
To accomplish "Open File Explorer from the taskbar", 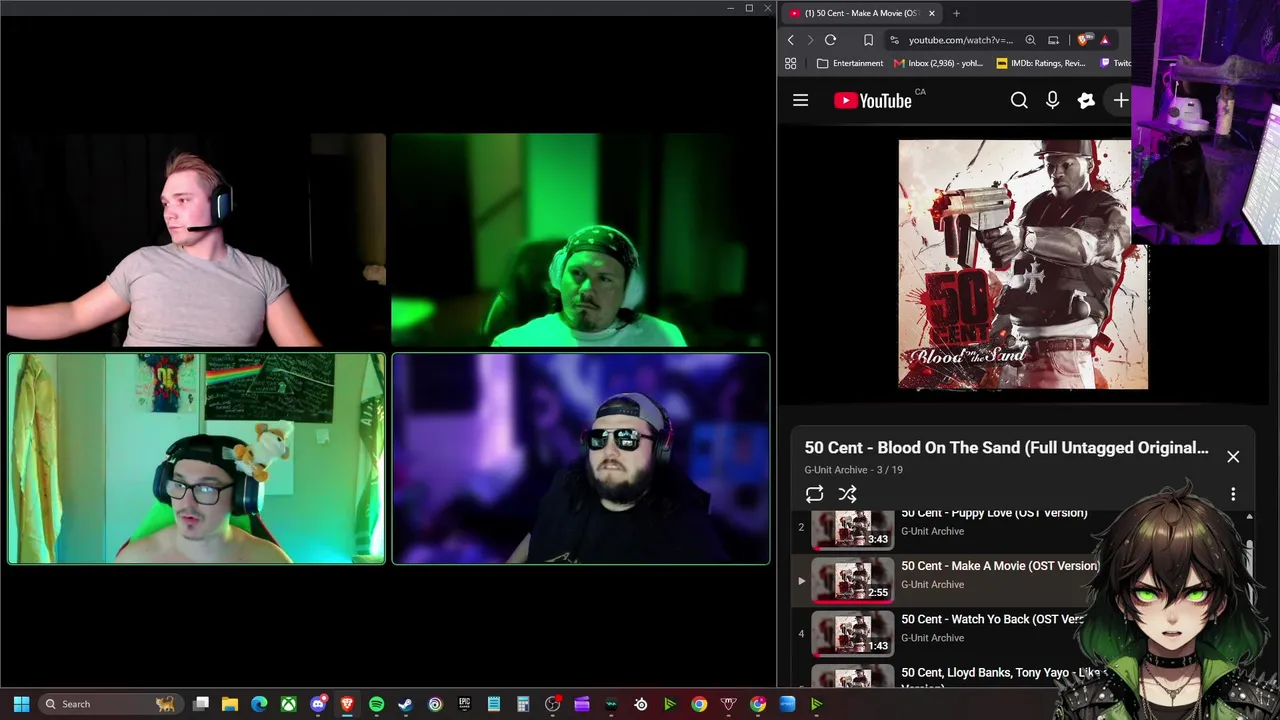I will (x=229, y=704).
